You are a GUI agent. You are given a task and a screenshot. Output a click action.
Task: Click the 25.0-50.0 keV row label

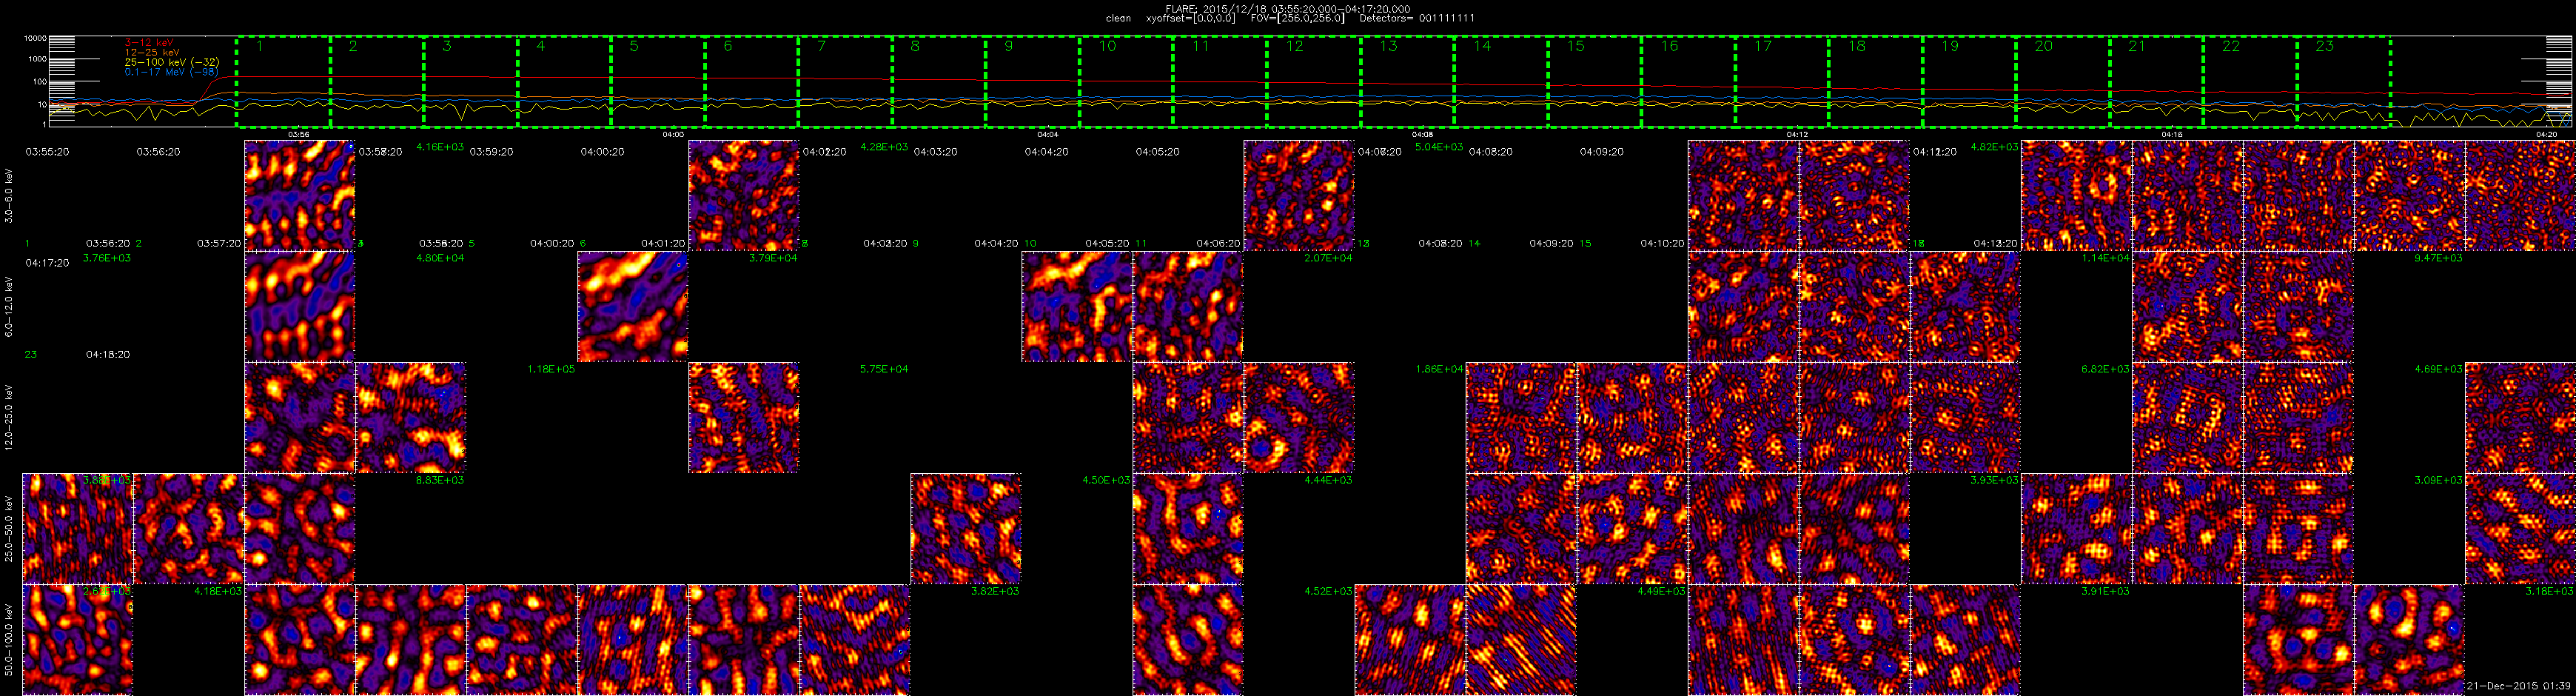[9, 528]
